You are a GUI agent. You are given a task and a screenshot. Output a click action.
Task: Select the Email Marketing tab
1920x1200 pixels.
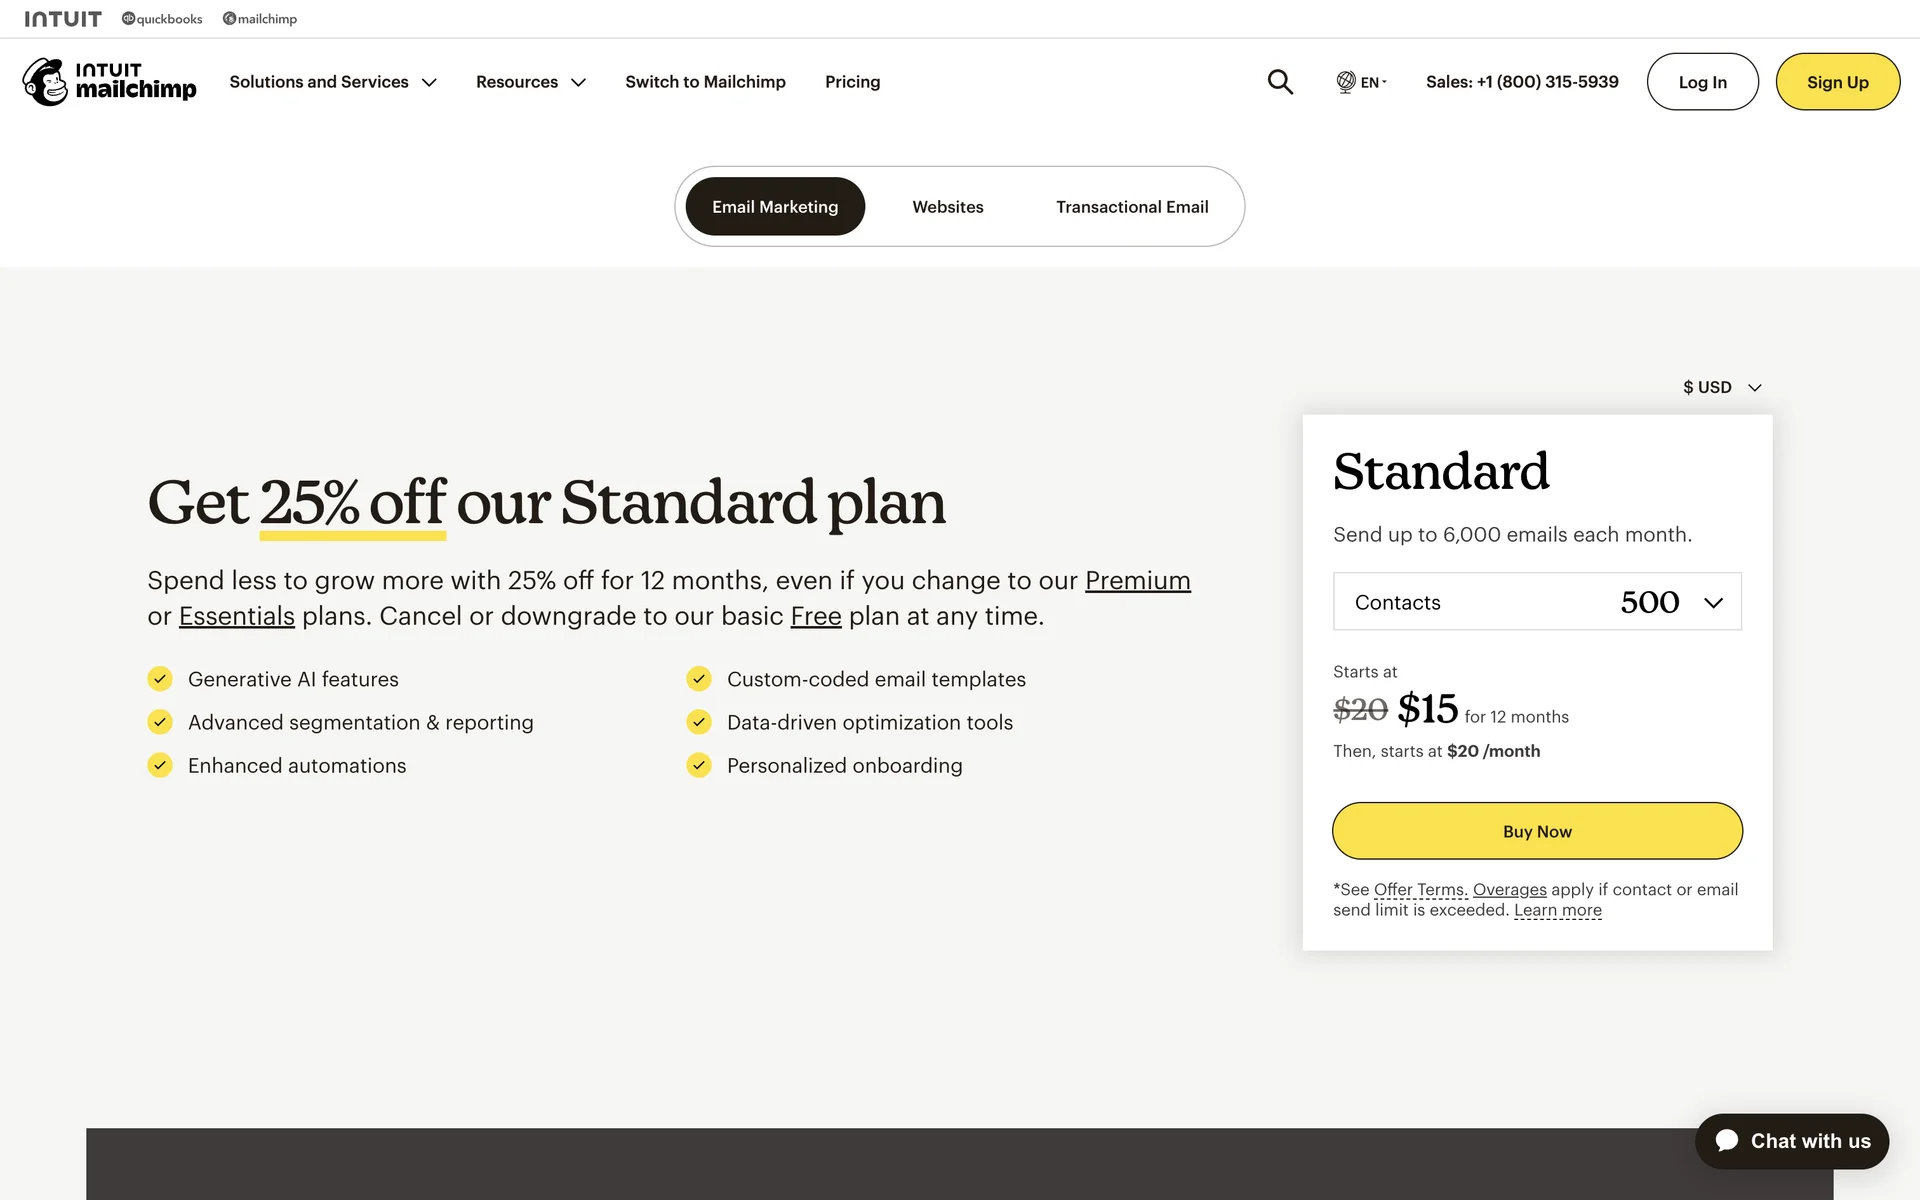pyautogui.click(x=775, y=207)
